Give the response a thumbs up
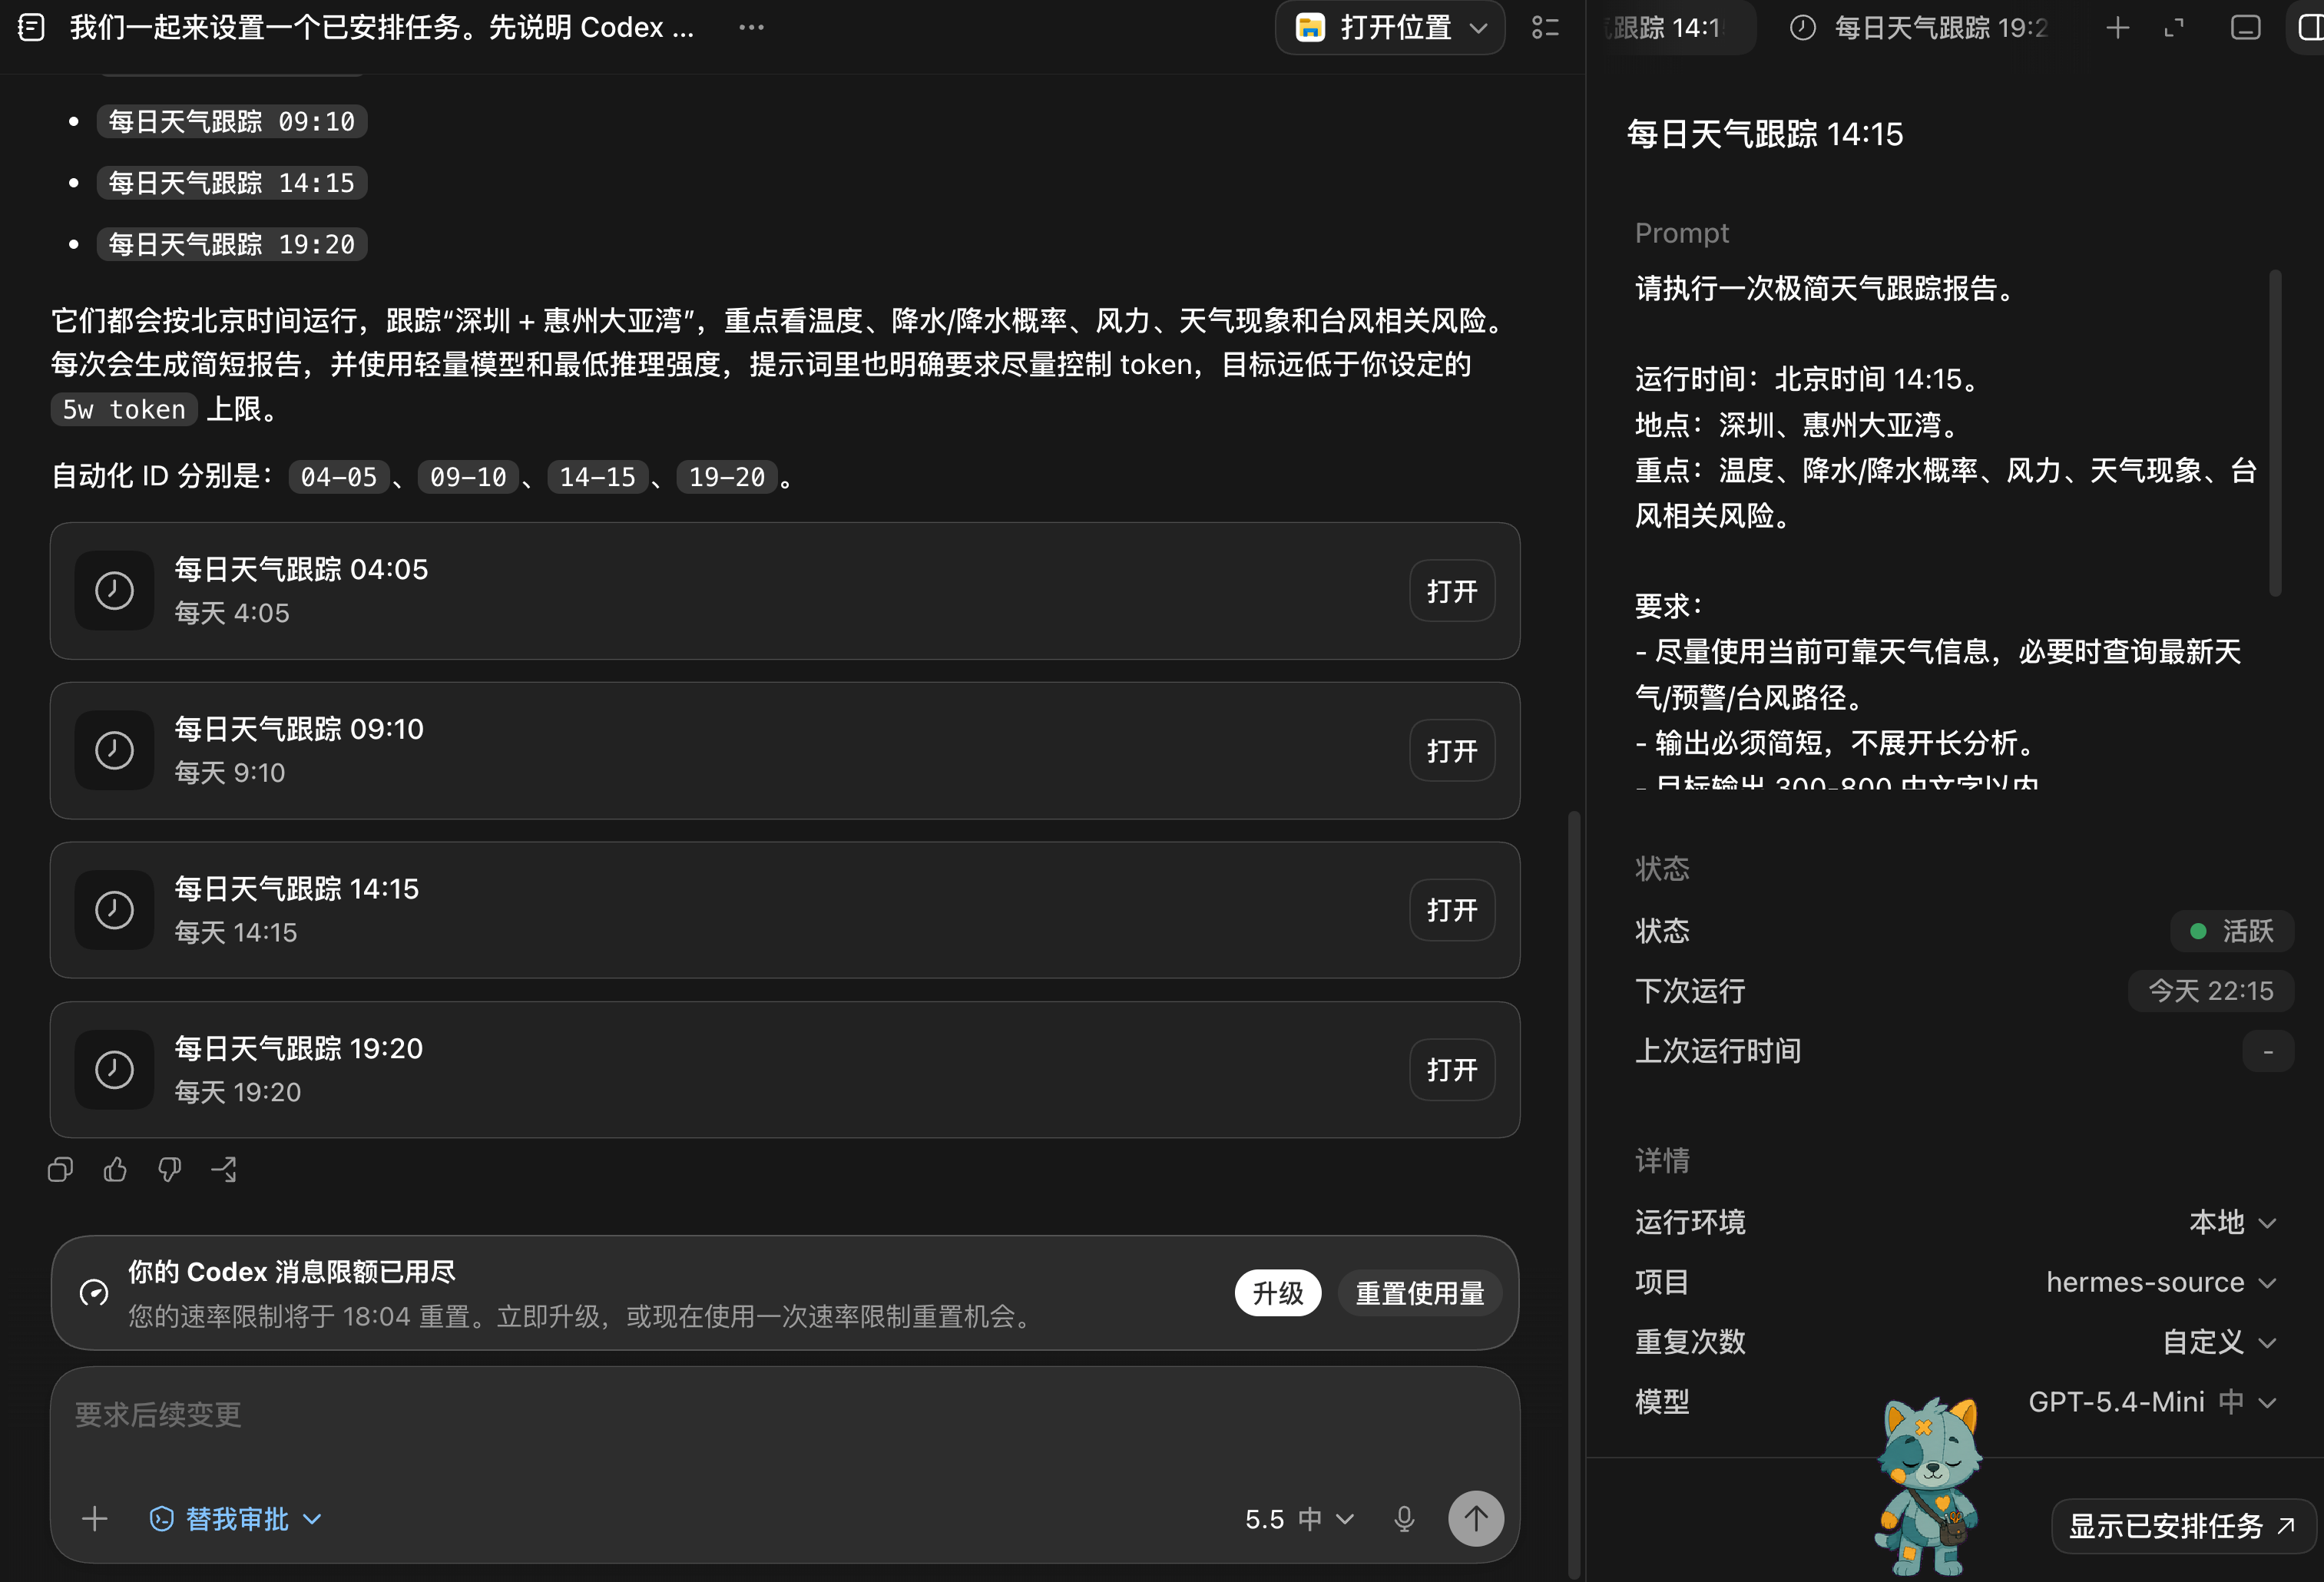 point(115,1169)
